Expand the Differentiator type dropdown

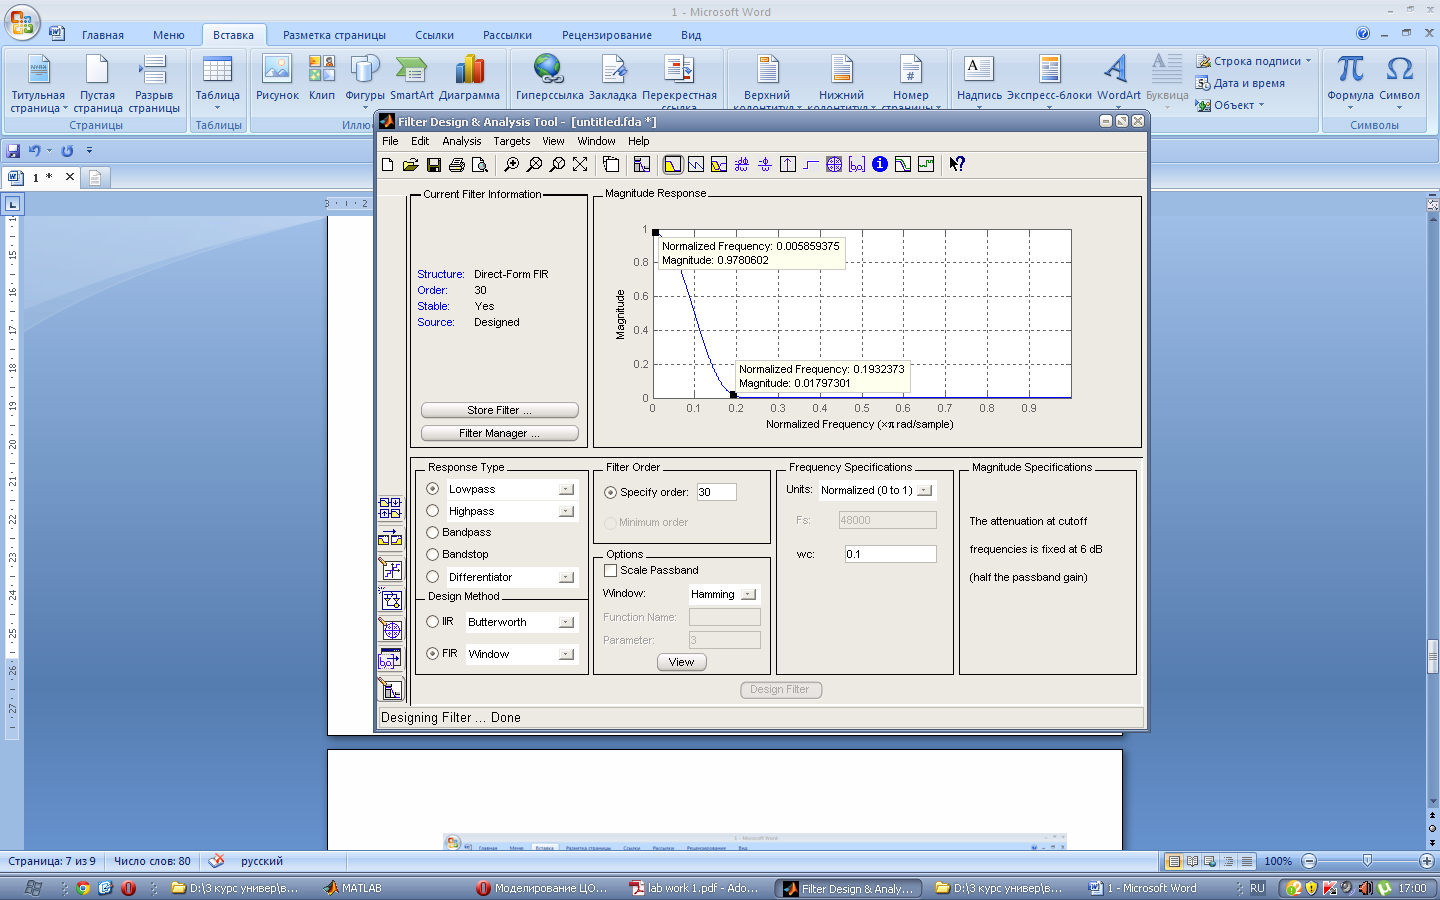tap(566, 577)
